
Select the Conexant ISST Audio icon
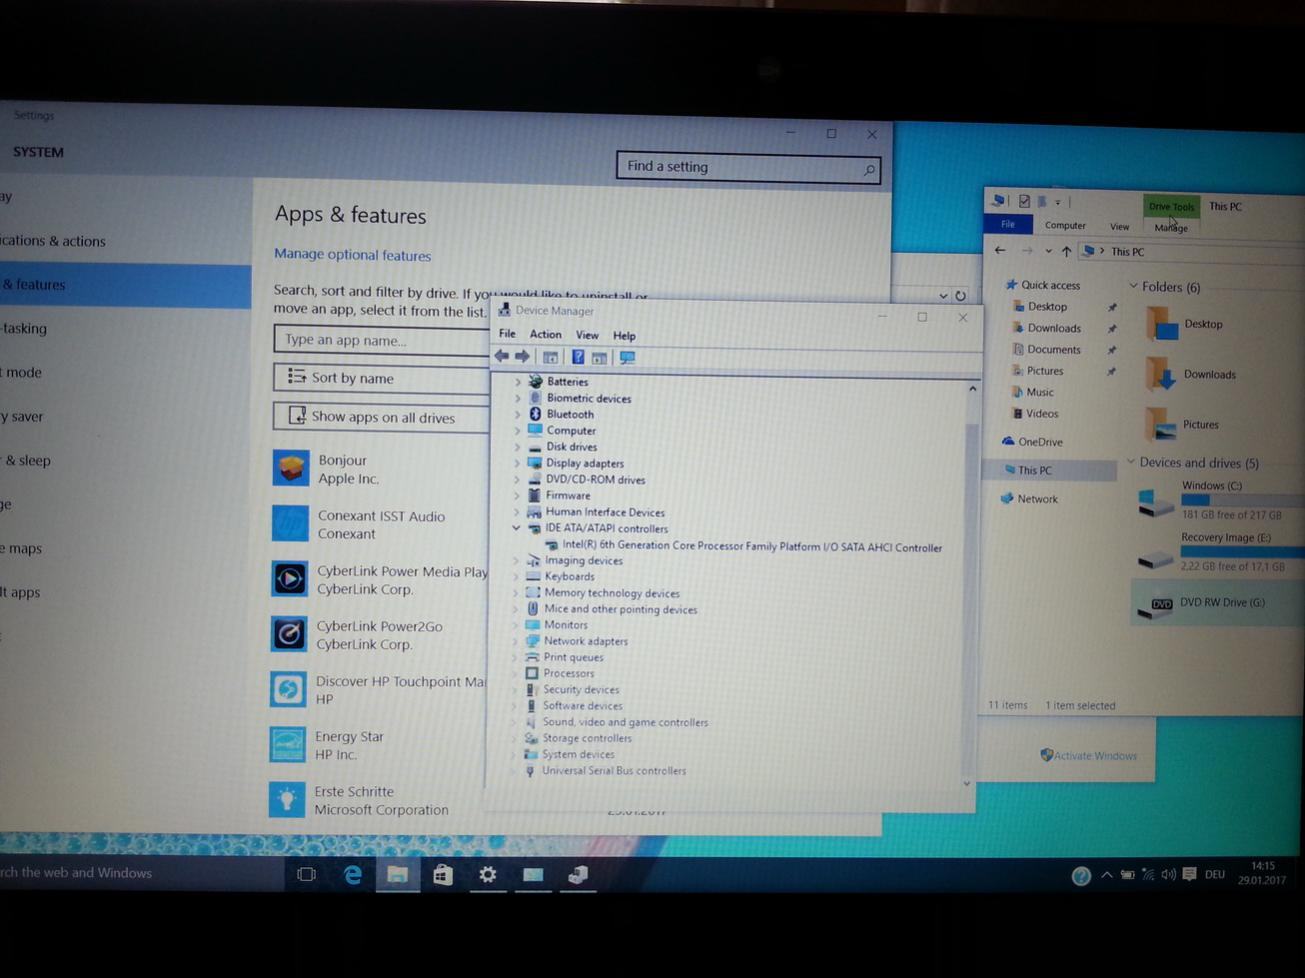(290, 523)
